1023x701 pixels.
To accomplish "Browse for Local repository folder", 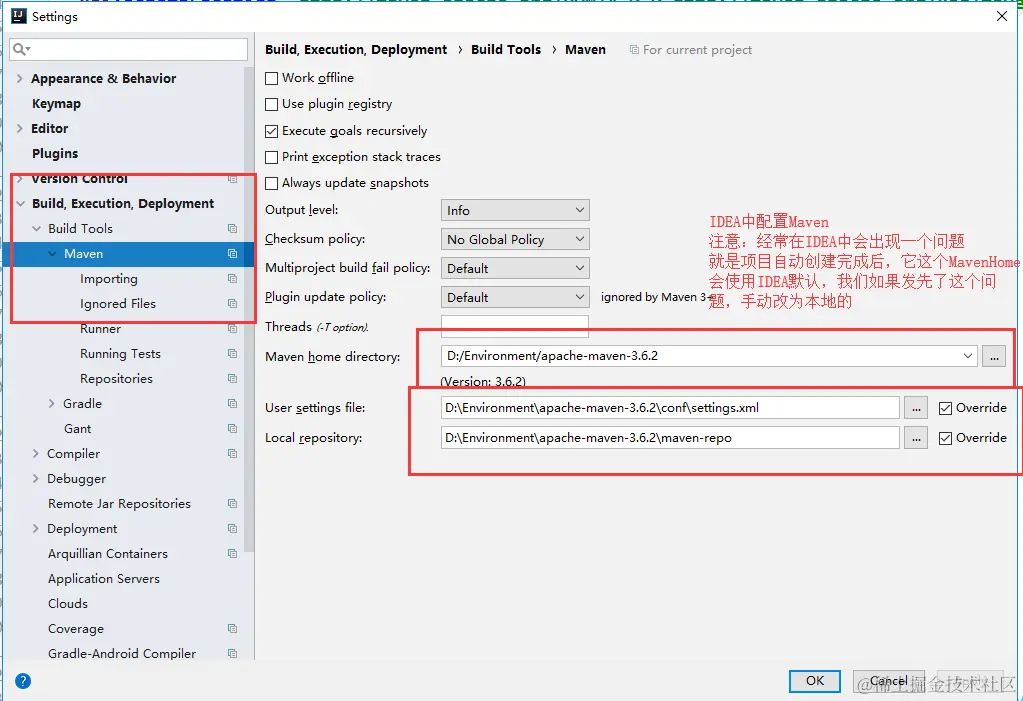I will (x=916, y=438).
